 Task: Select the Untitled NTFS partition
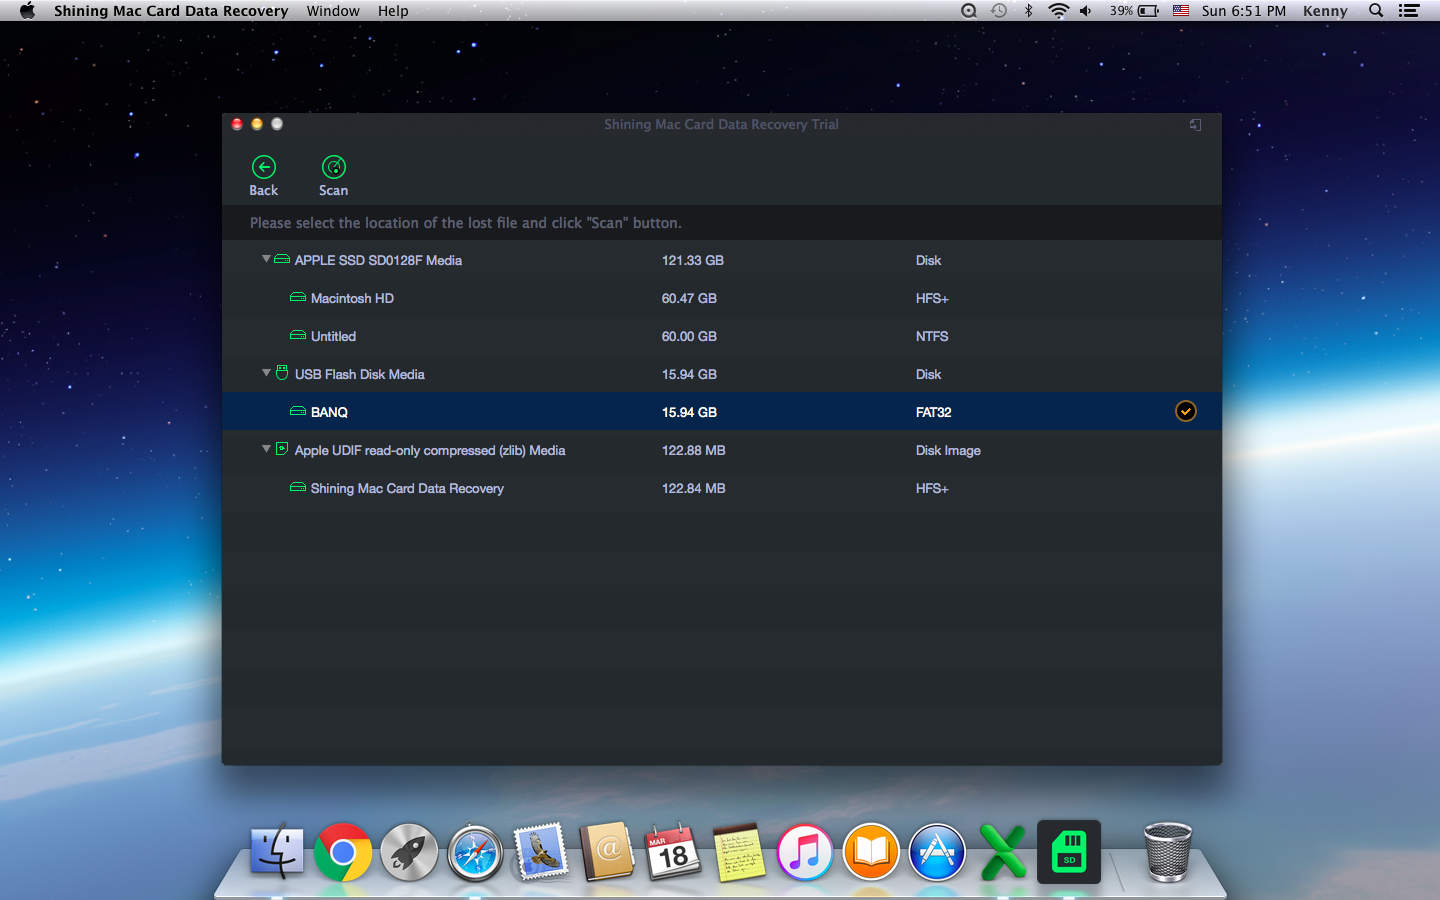point(333,336)
